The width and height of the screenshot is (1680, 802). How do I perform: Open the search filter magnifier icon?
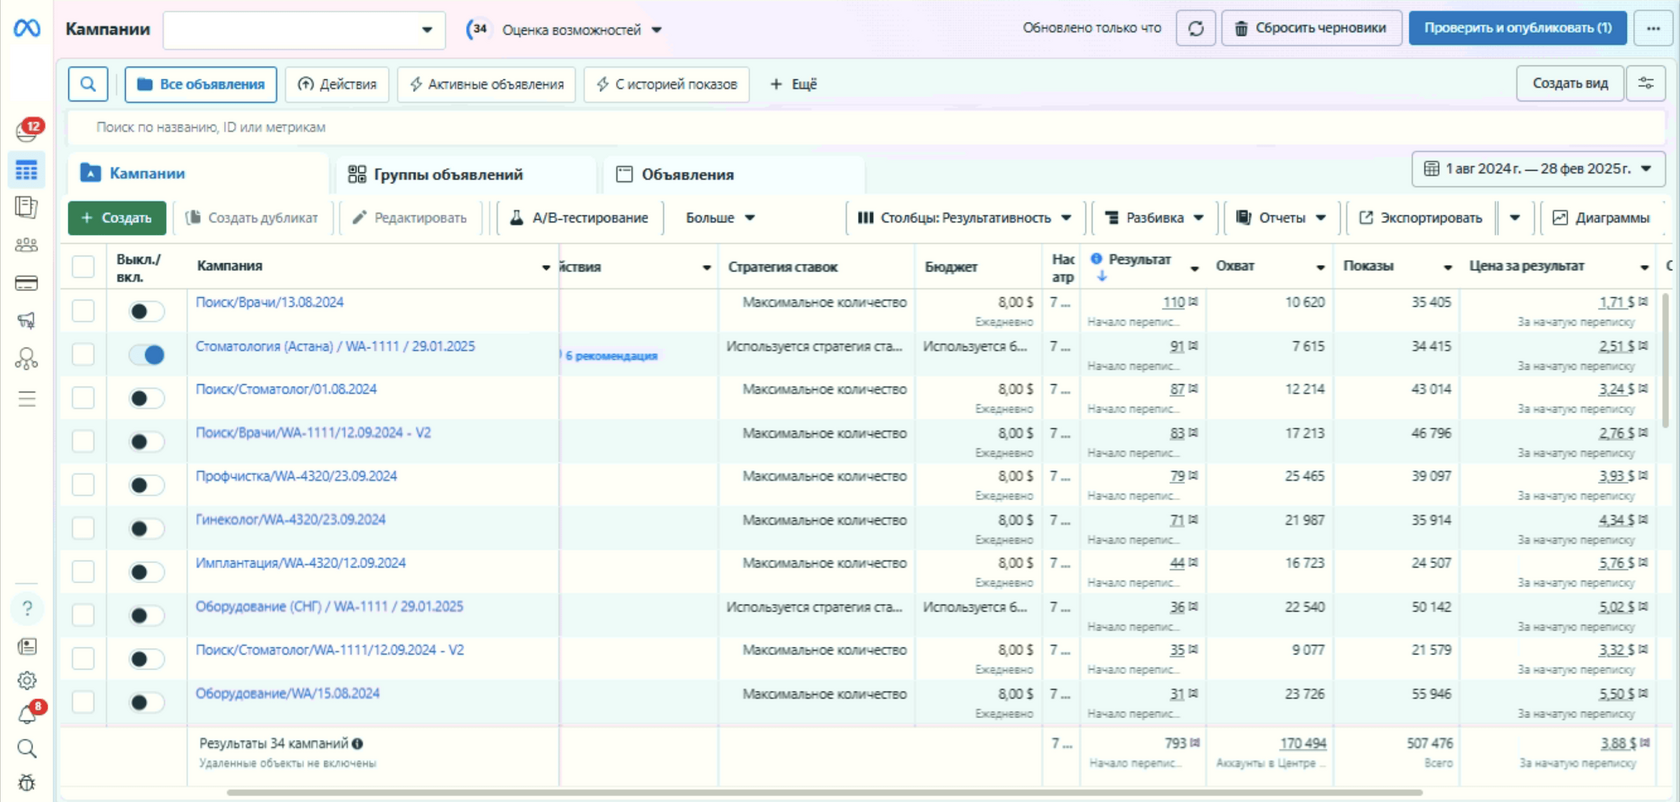88,84
